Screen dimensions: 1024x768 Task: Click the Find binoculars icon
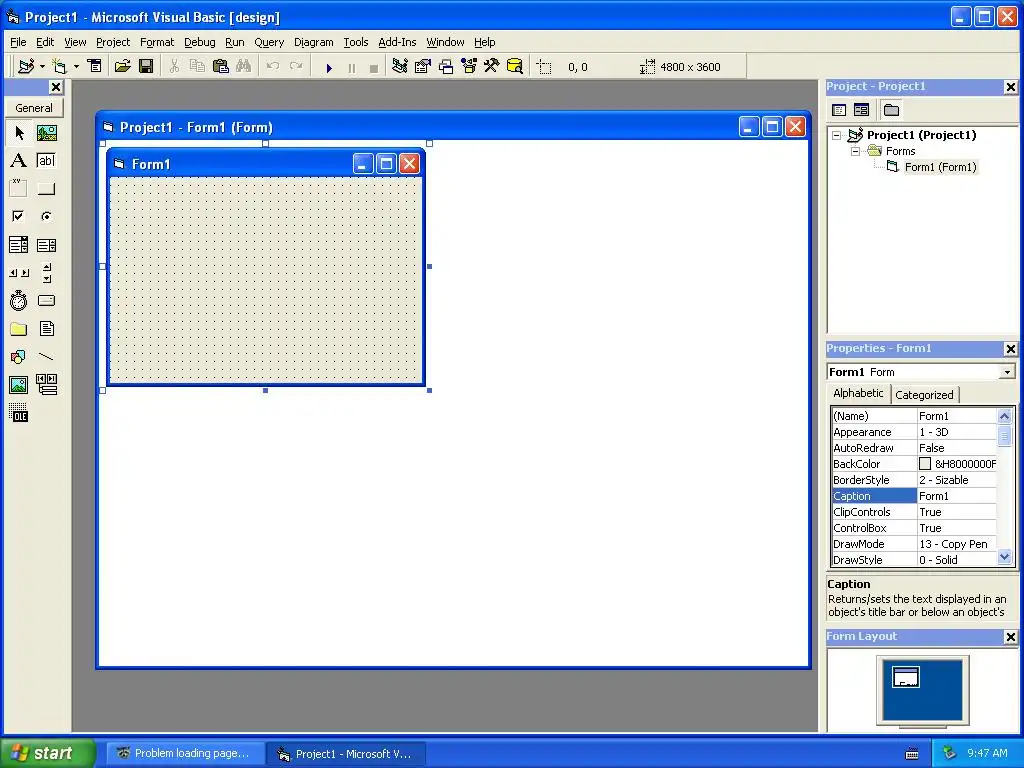(244, 67)
